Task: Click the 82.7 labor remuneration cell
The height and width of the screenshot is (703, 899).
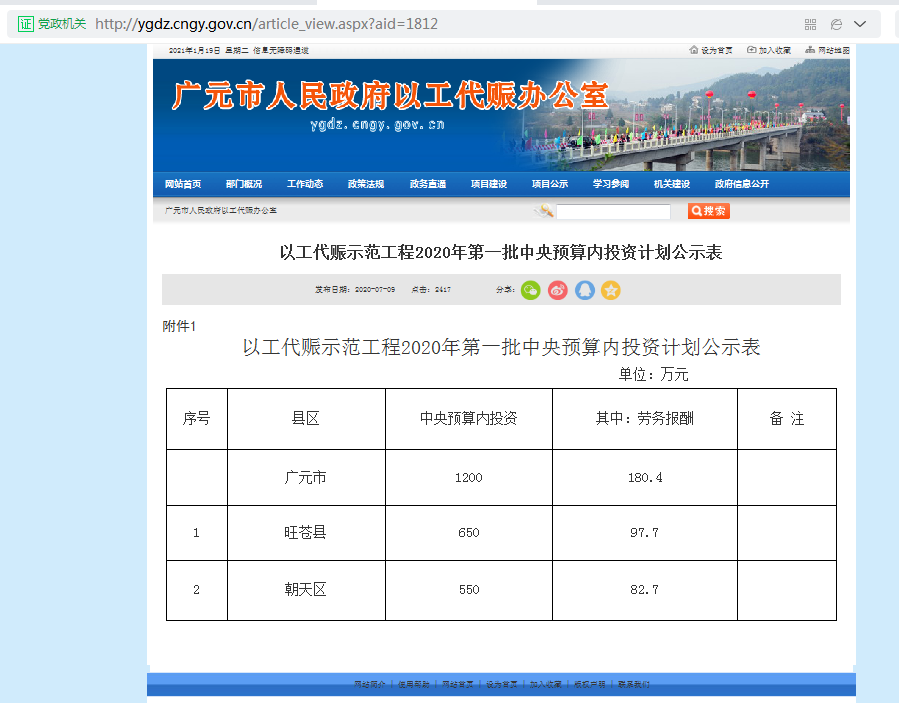Action: point(645,590)
